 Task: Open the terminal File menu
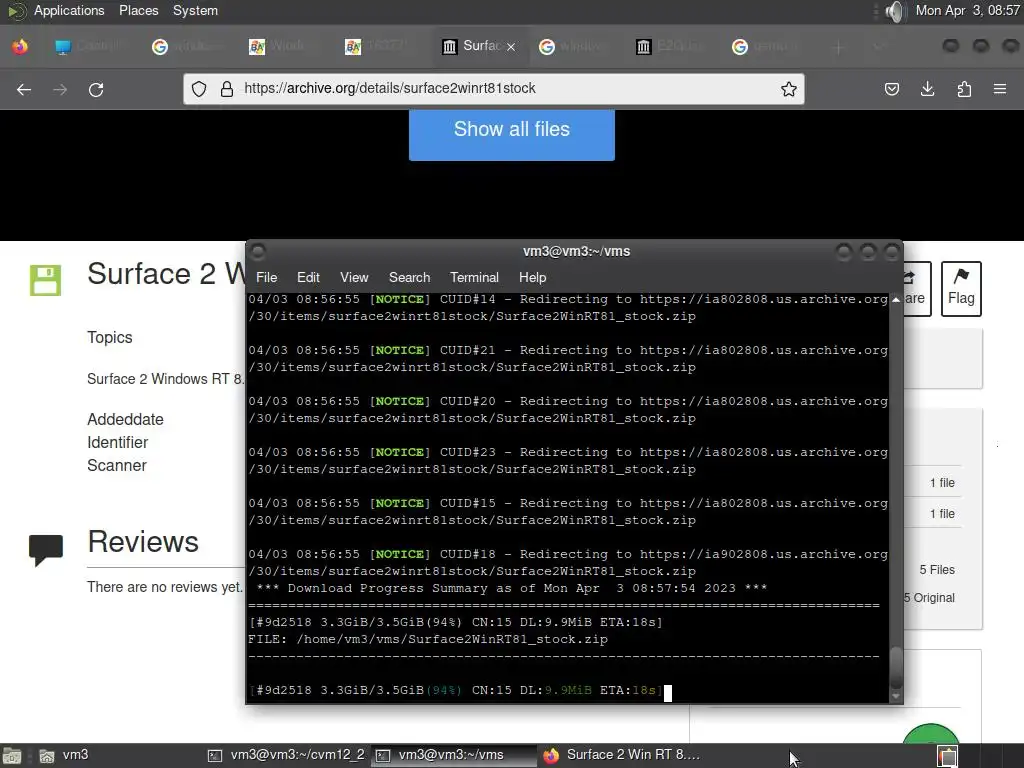click(266, 278)
